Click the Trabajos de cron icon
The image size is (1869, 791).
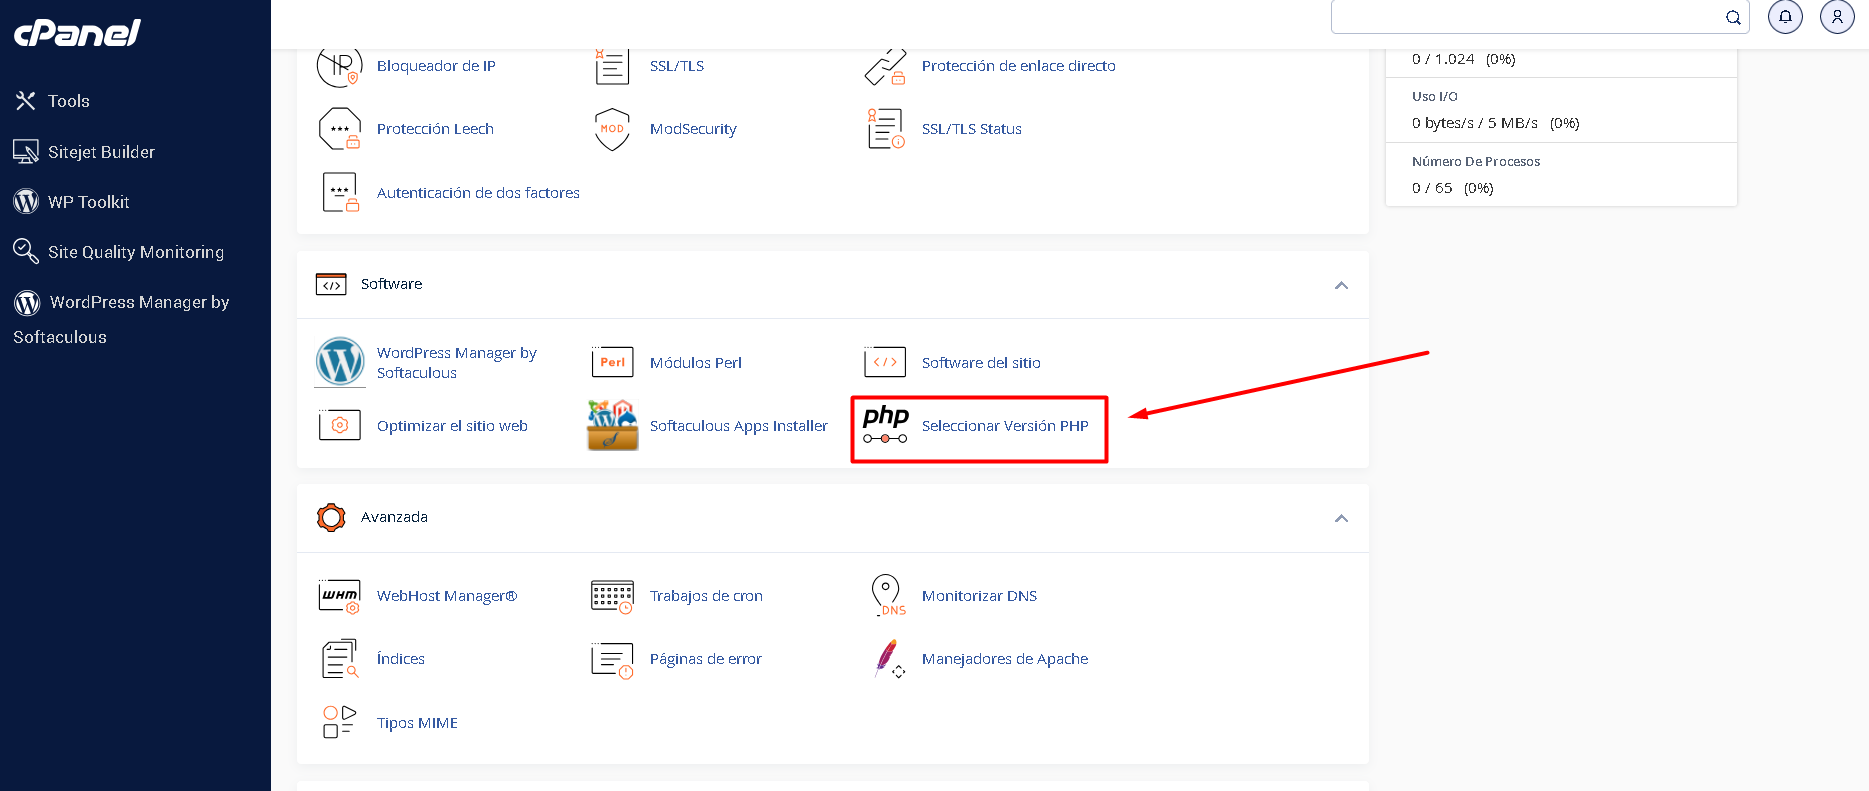click(x=612, y=596)
